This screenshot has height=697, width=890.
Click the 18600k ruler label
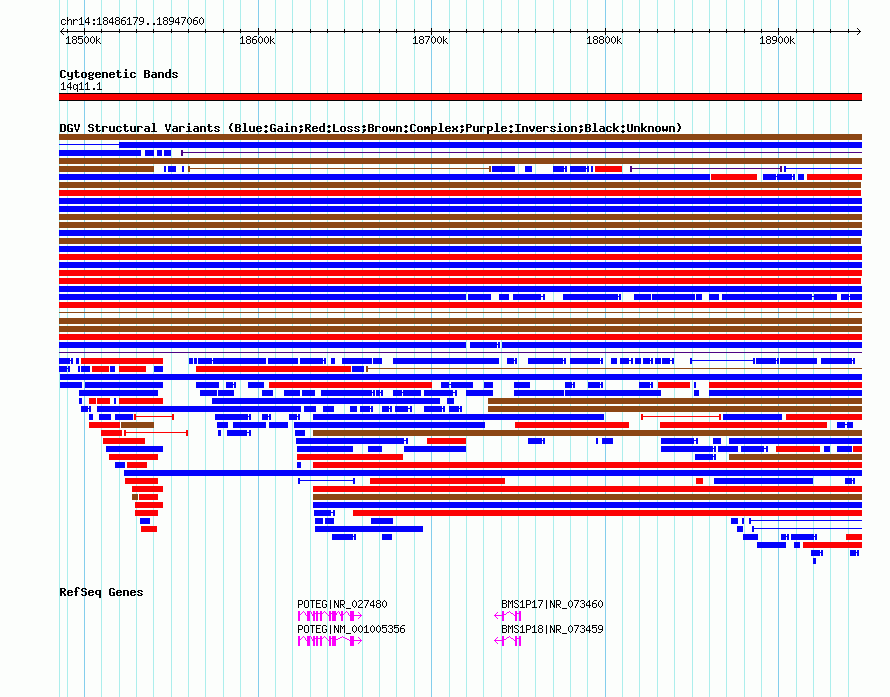pos(257,40)
